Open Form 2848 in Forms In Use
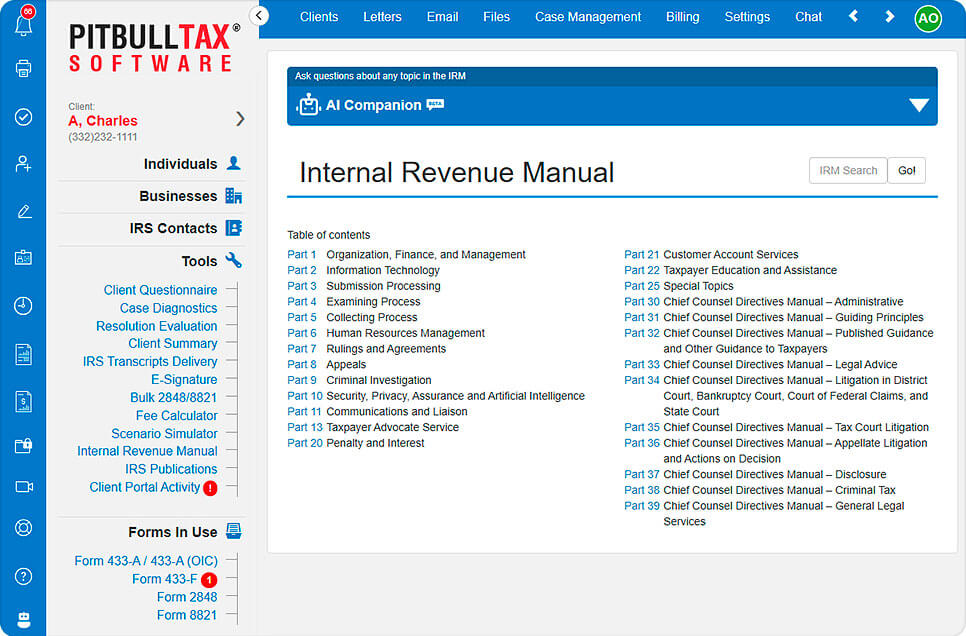This screenshot has width=966, height=636. [187, 597]
